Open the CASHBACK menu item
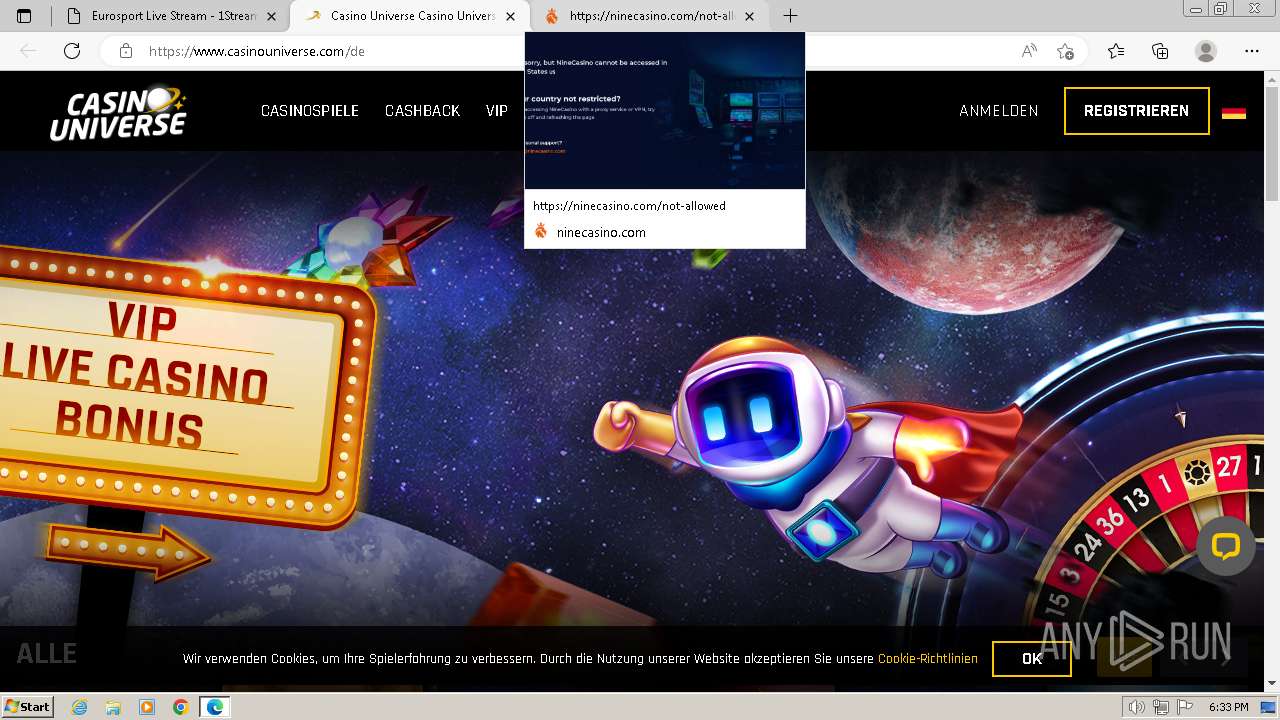 pyautogui.click(x=422, y=111)
